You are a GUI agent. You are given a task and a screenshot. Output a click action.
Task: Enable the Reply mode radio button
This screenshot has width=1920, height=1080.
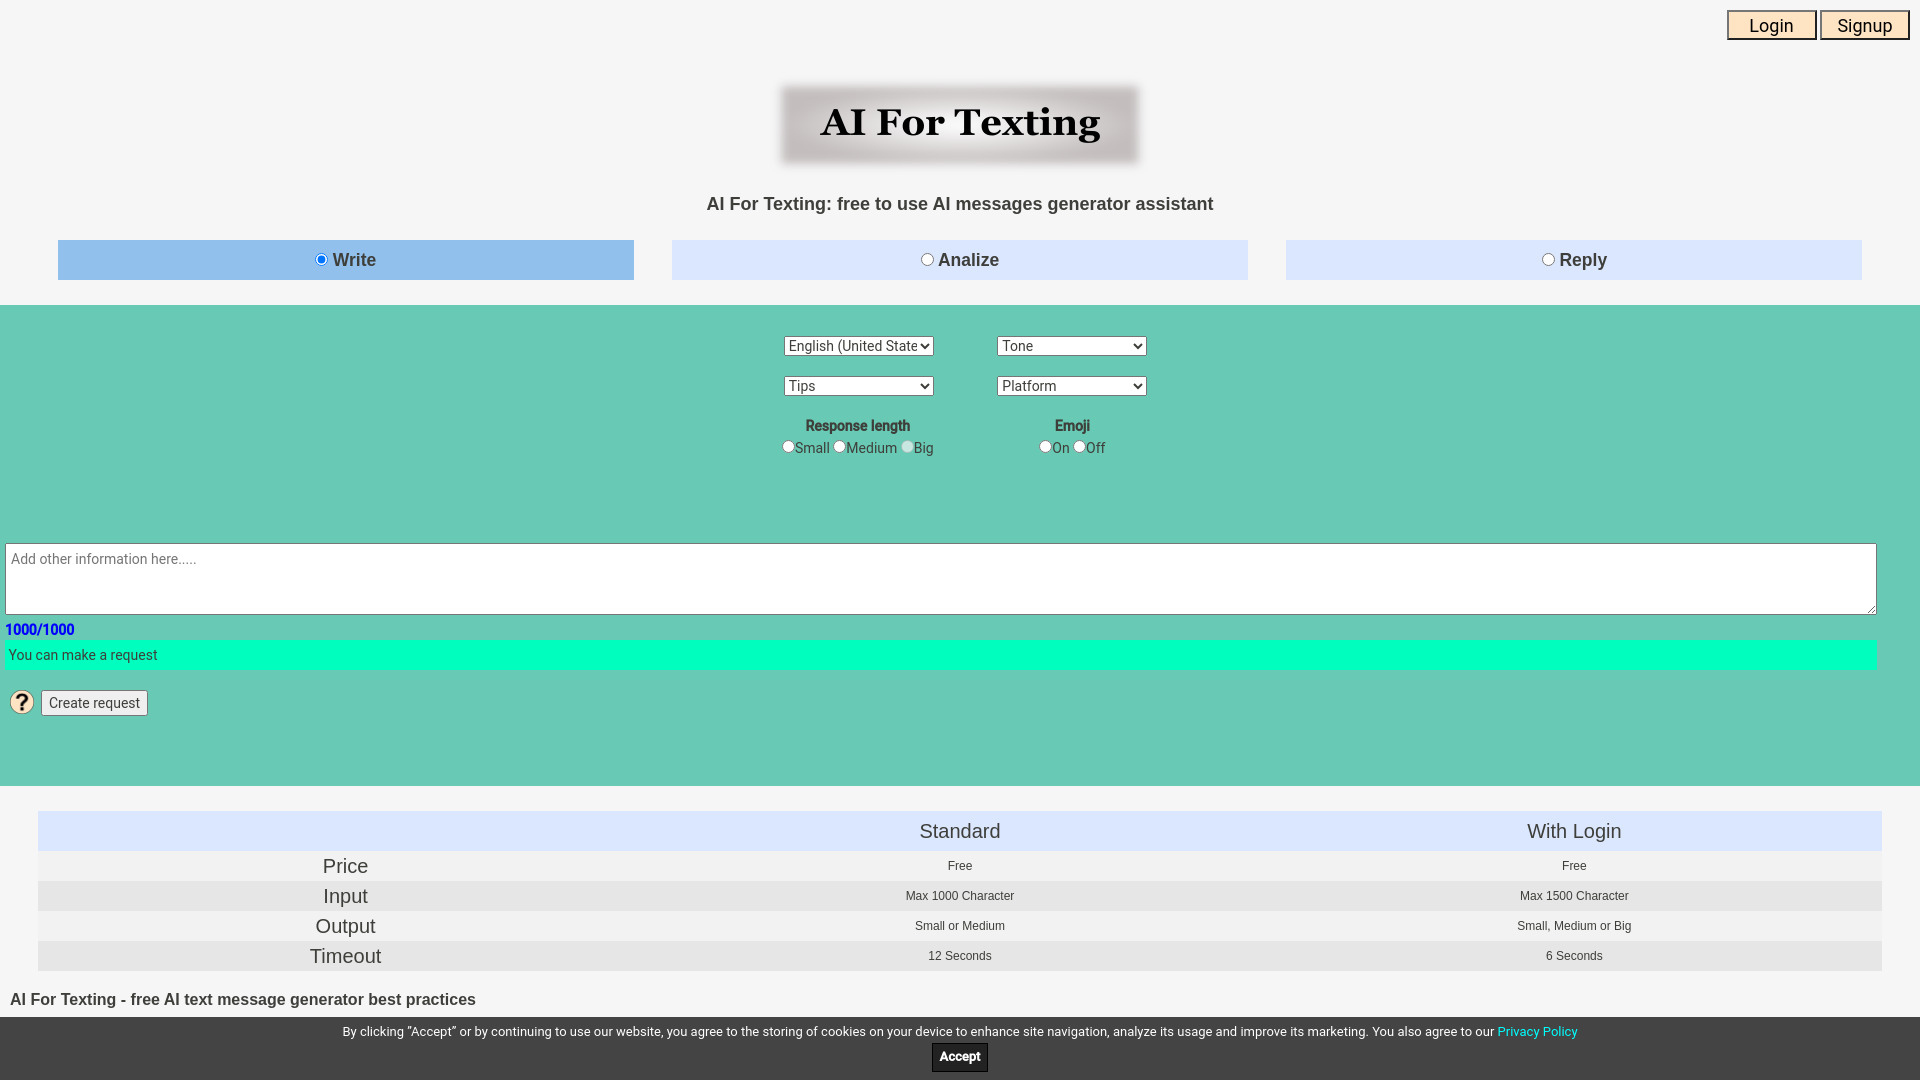(1548, 258)
